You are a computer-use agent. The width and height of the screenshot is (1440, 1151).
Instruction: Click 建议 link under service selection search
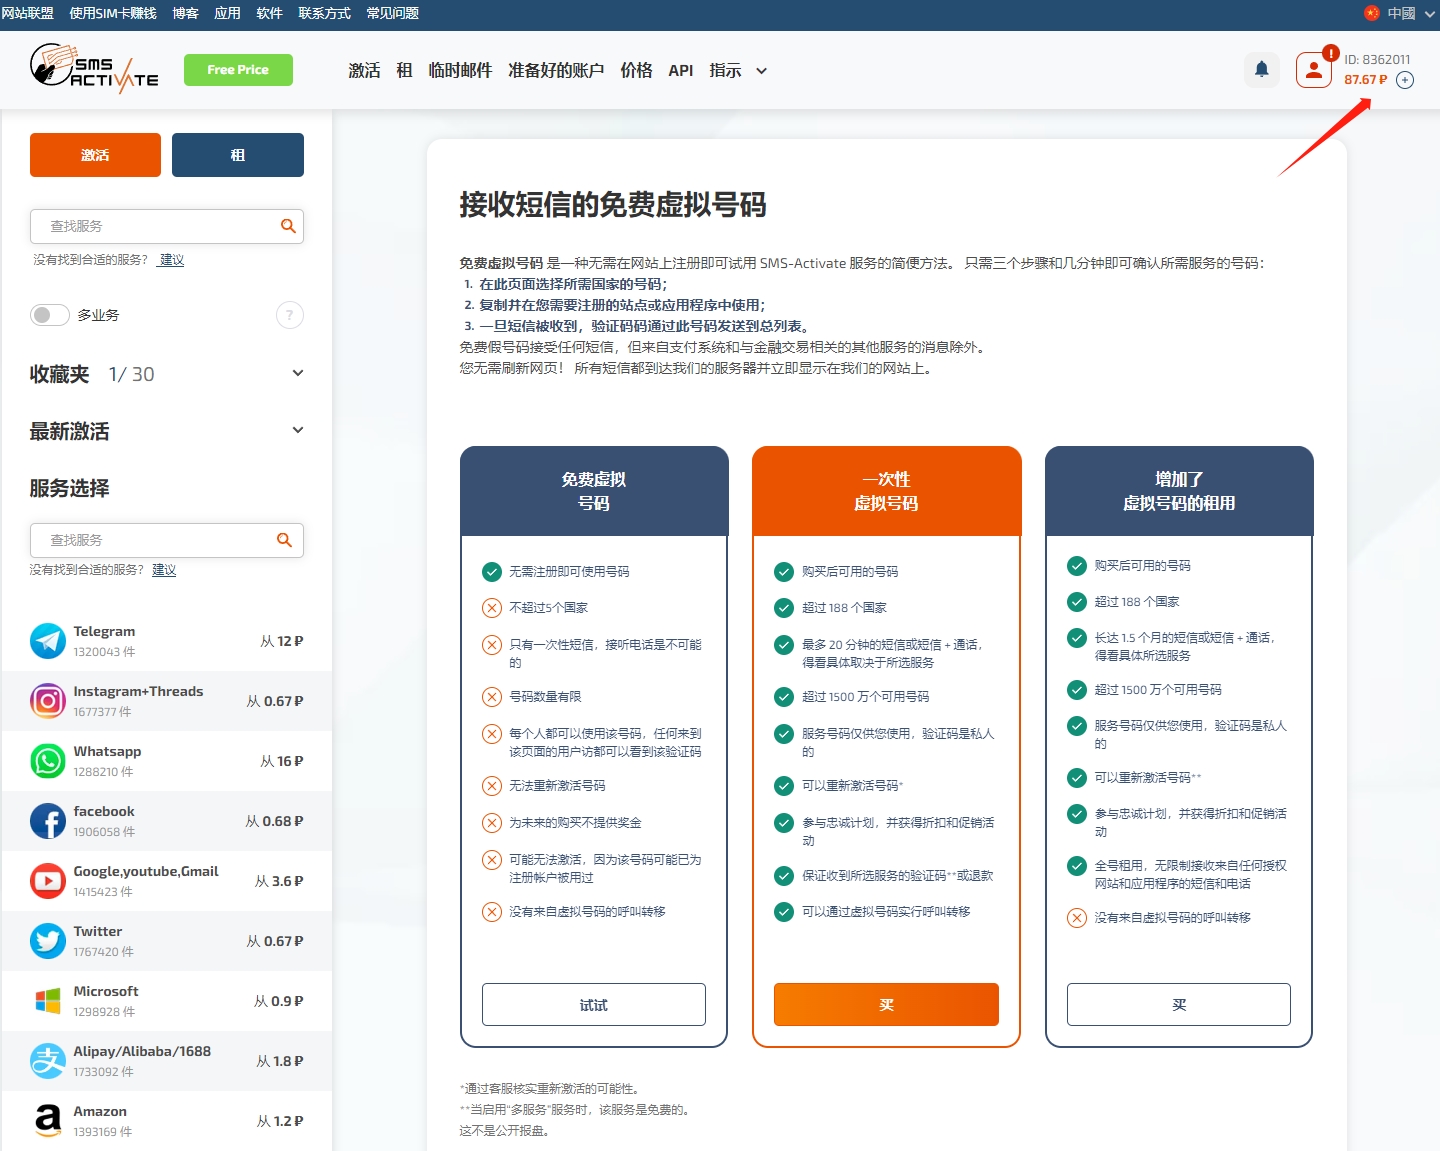tap(164, 570)
